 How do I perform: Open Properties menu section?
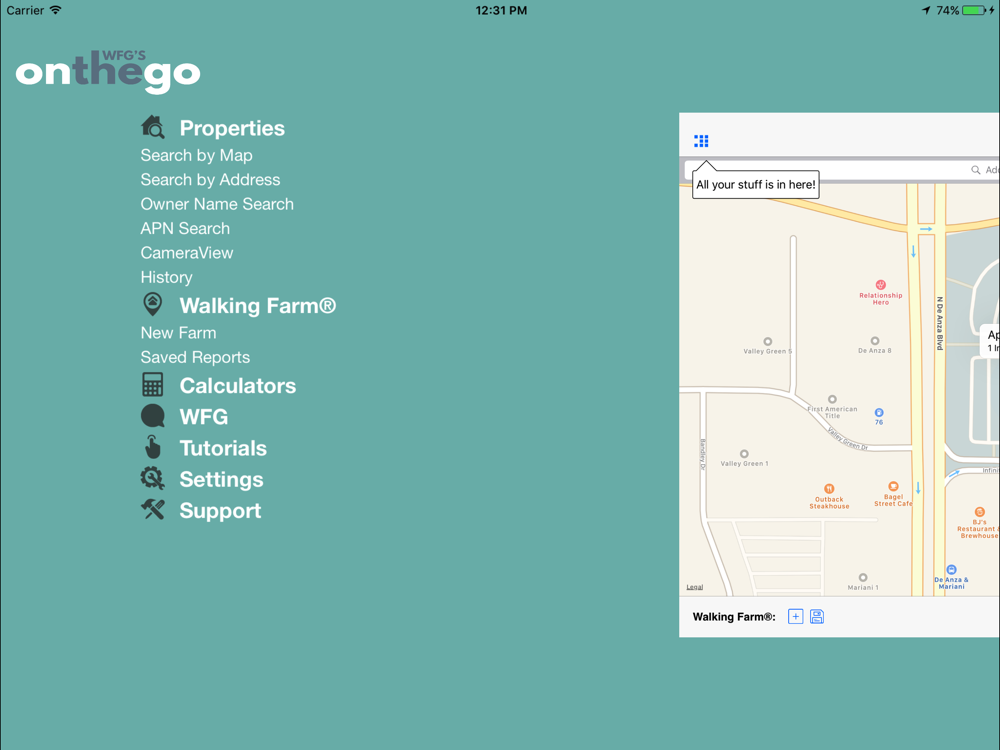232,128
